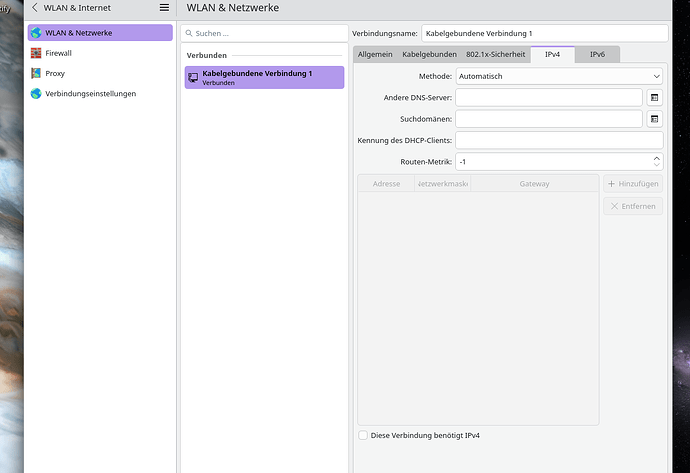Screen dimensions: 690x473
Task: Click the Verbindungsname text field
Action: 530,33
